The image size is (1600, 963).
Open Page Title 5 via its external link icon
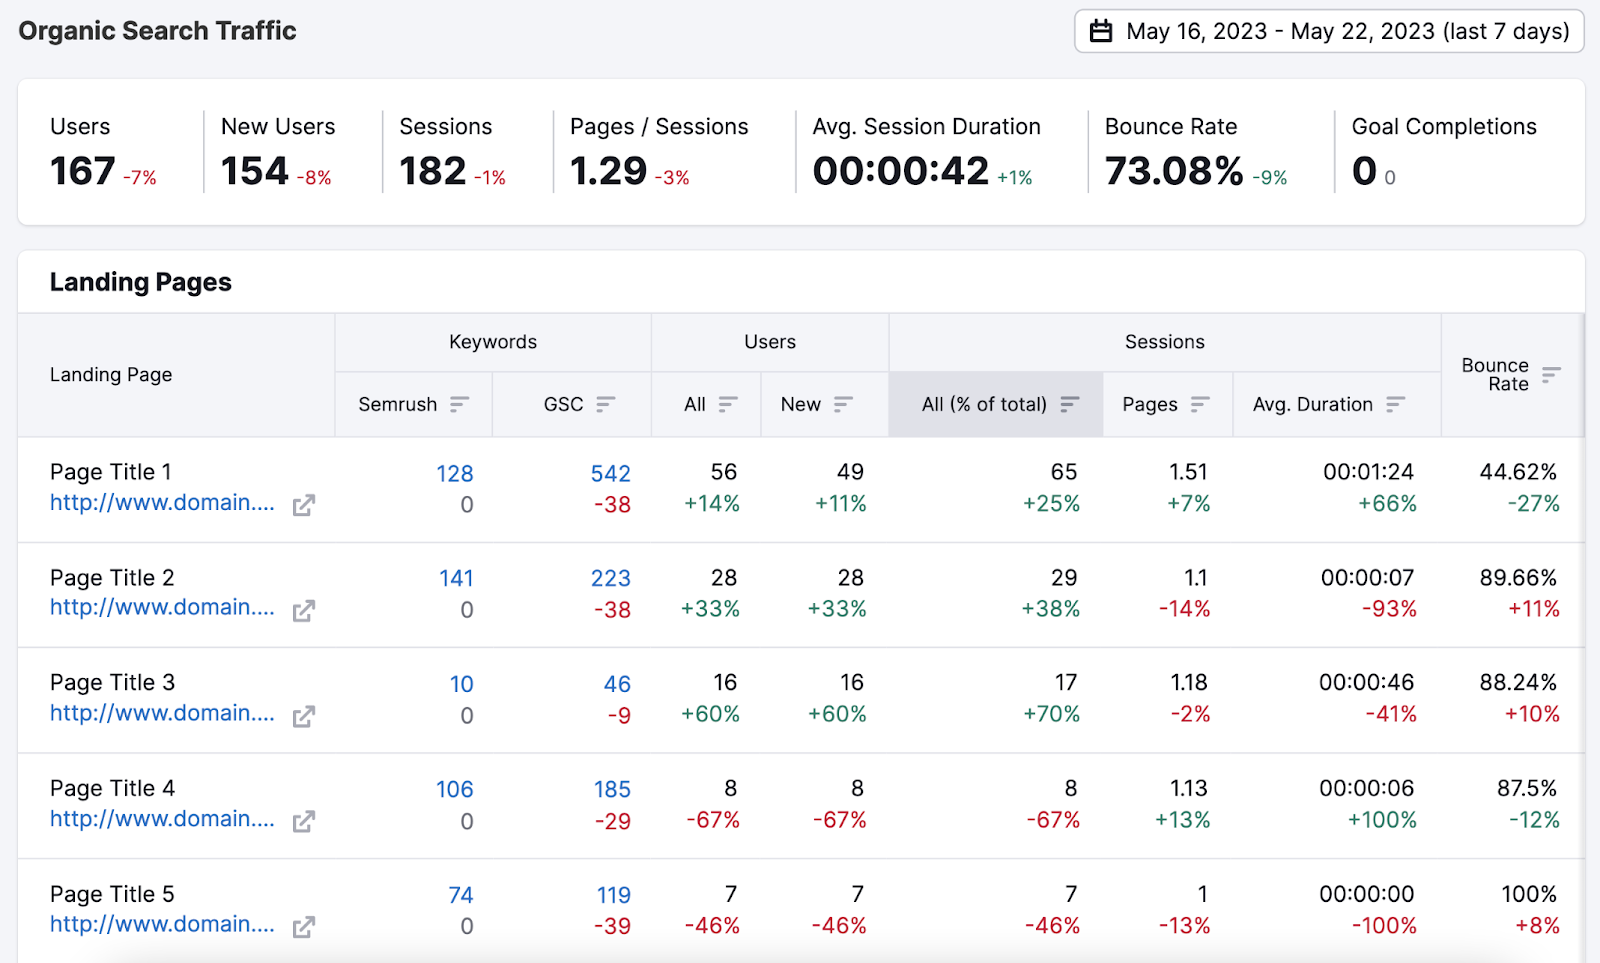(304, 926)
